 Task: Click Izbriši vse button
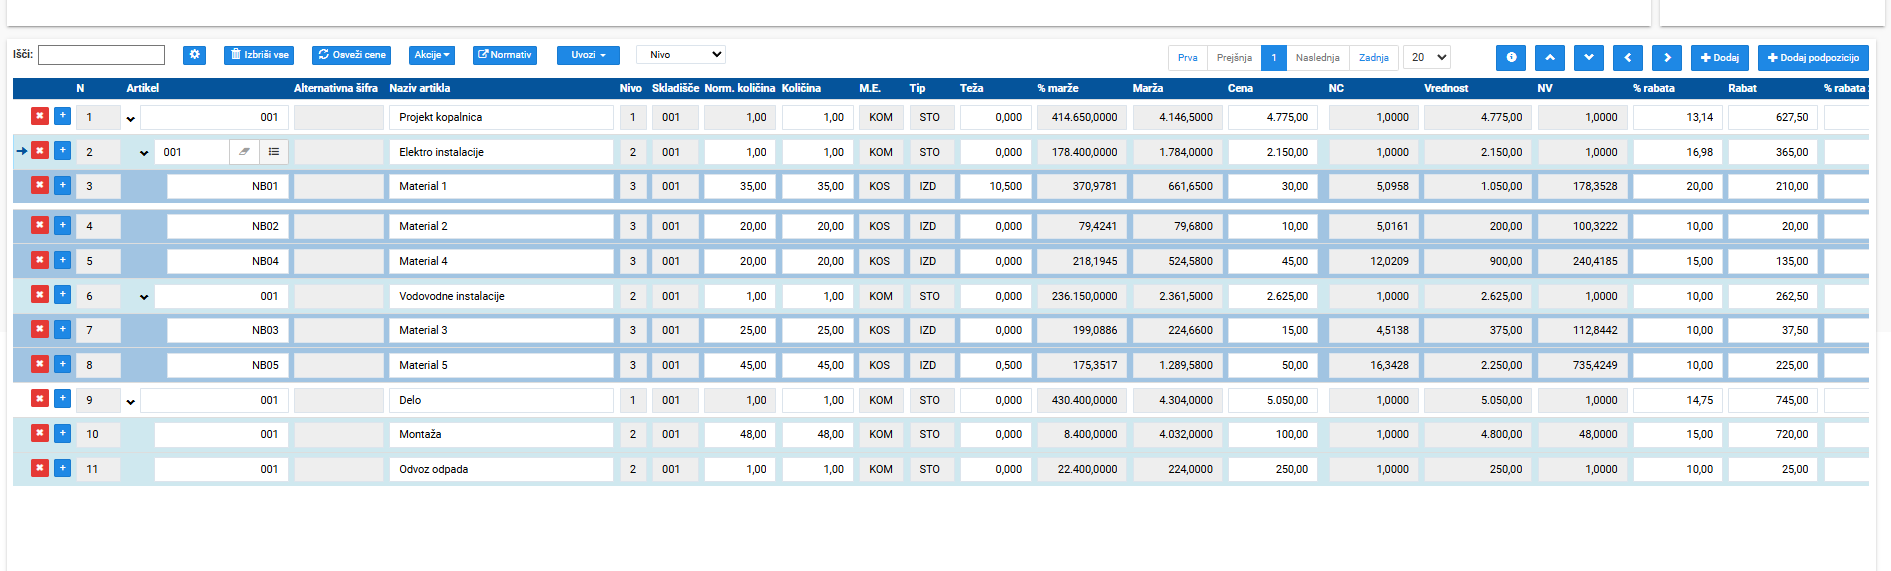tap(259, 55)
